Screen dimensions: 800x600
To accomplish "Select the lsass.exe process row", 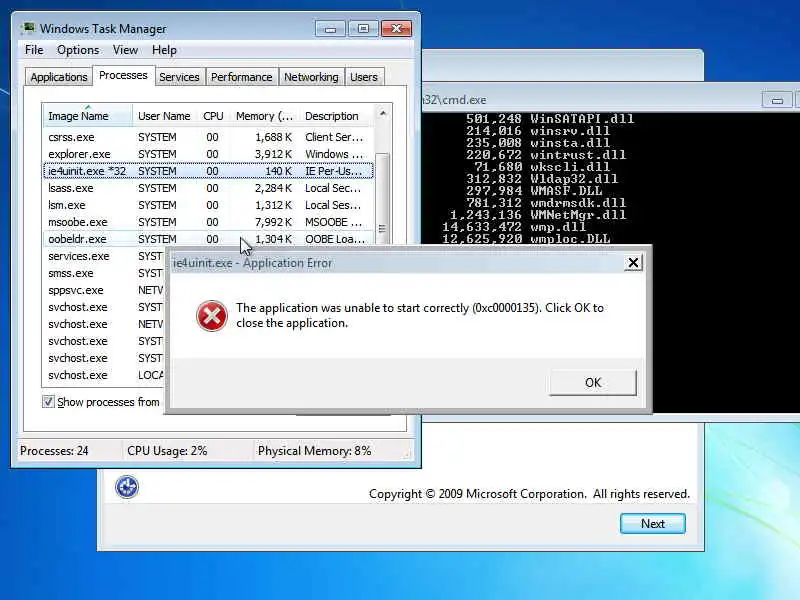I will coord(208,188).
